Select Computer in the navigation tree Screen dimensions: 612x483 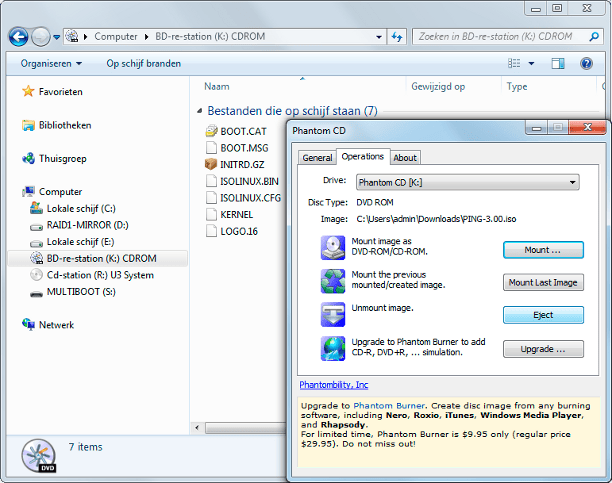[60, 192]
